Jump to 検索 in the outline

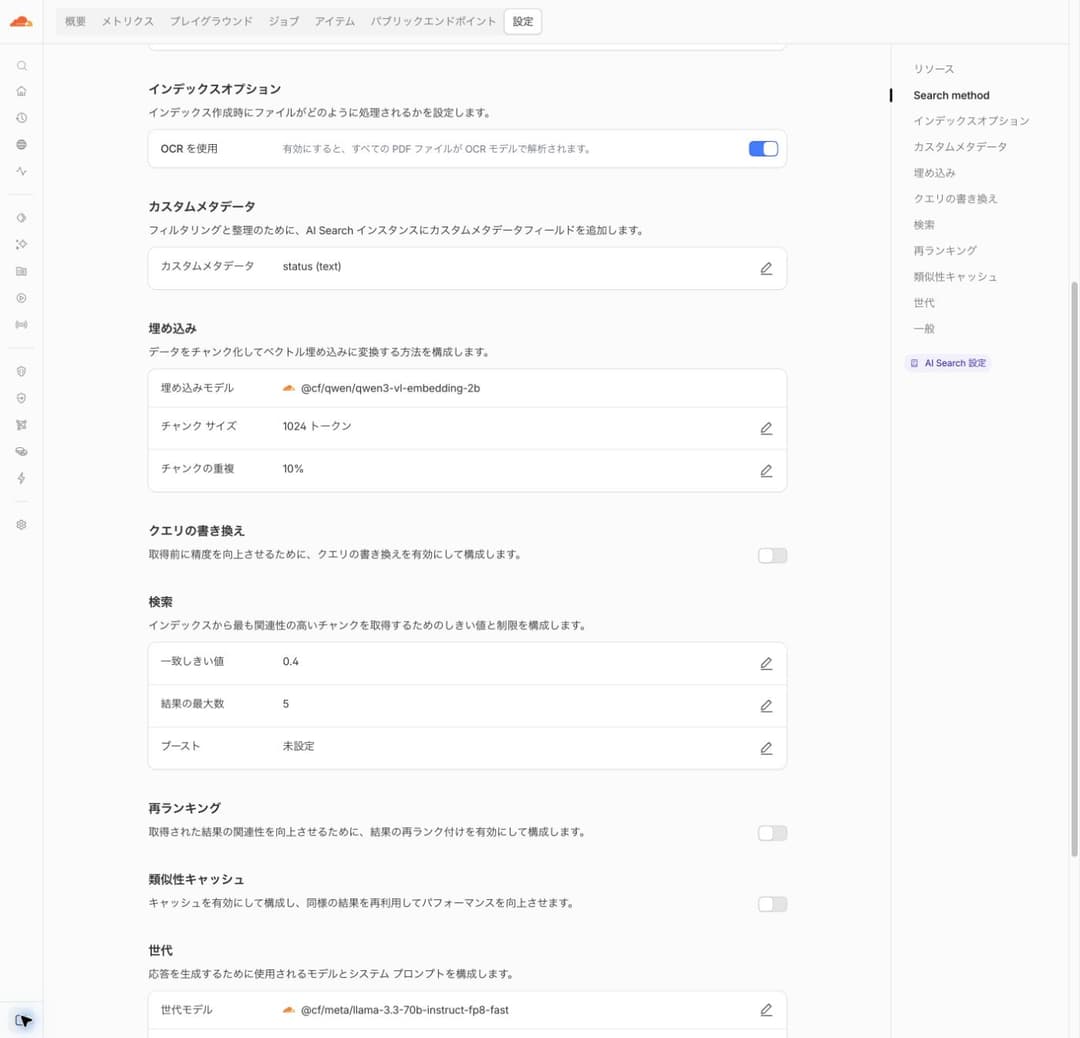pos(924,225)
